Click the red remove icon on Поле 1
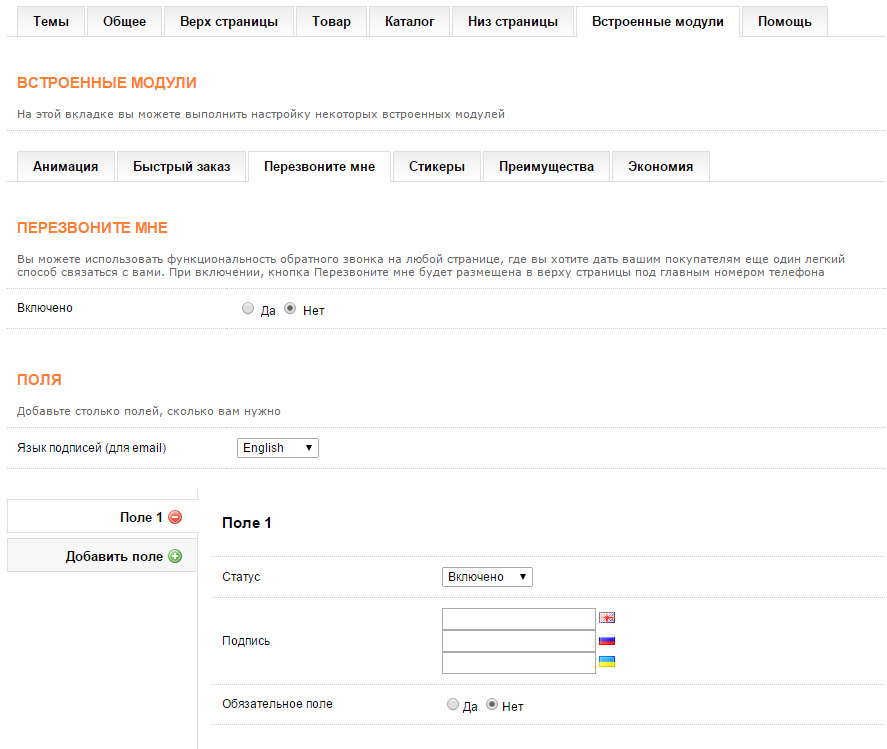This screenshot has width=887, height=749. pos(175,517)
